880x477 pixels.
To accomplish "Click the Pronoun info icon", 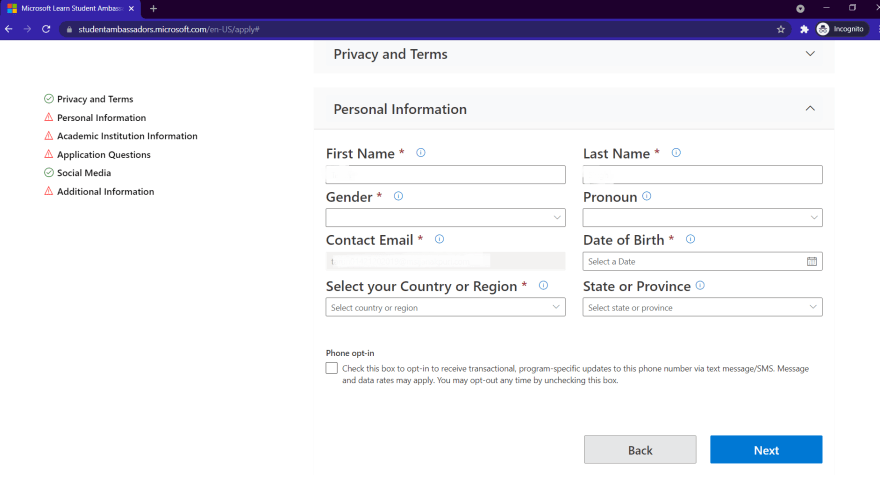I will pos(647,196).
